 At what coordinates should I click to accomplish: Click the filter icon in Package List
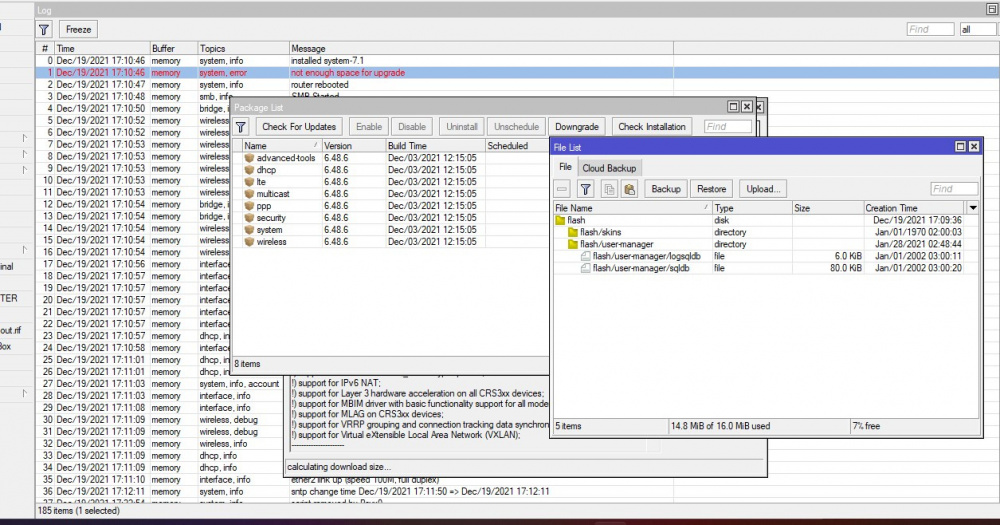click(241, 127)
